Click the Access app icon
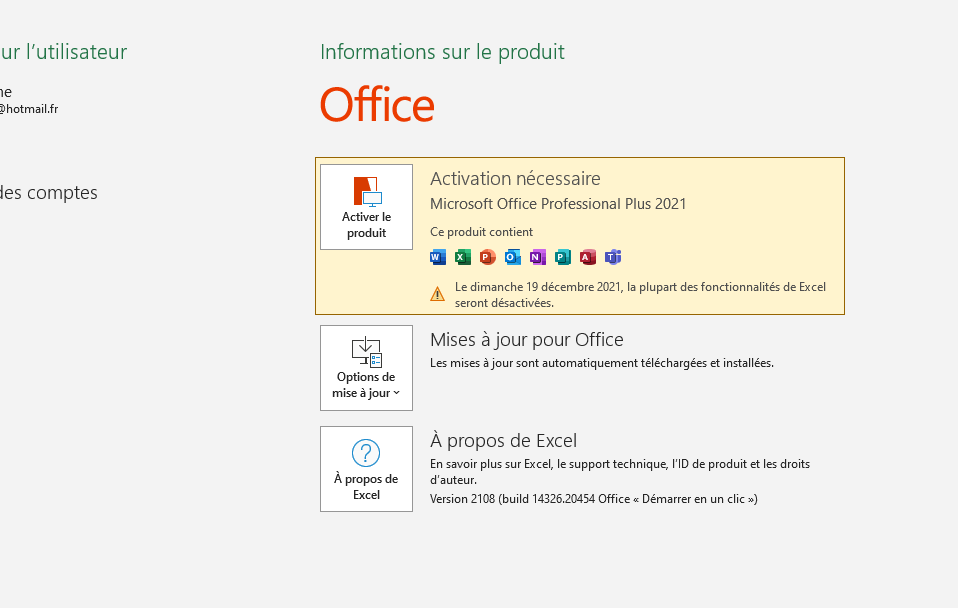This screenshot has width=958, height=608. click(x=588, y=257)
